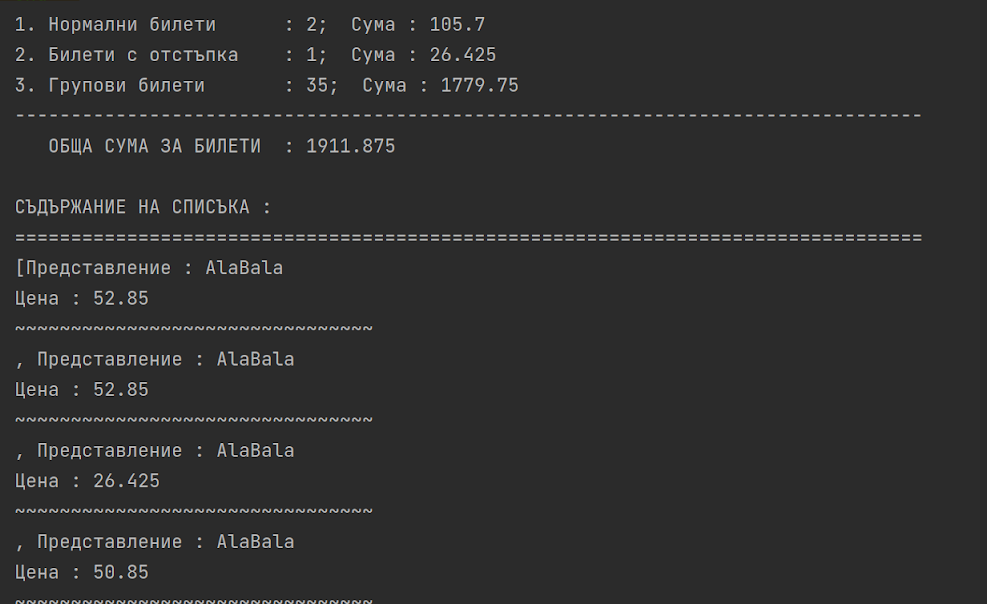This screenshot has width=987, height=604.
Task: Click the equals-sign separator line
Action: pyautogui.click(x=468, y=238)
